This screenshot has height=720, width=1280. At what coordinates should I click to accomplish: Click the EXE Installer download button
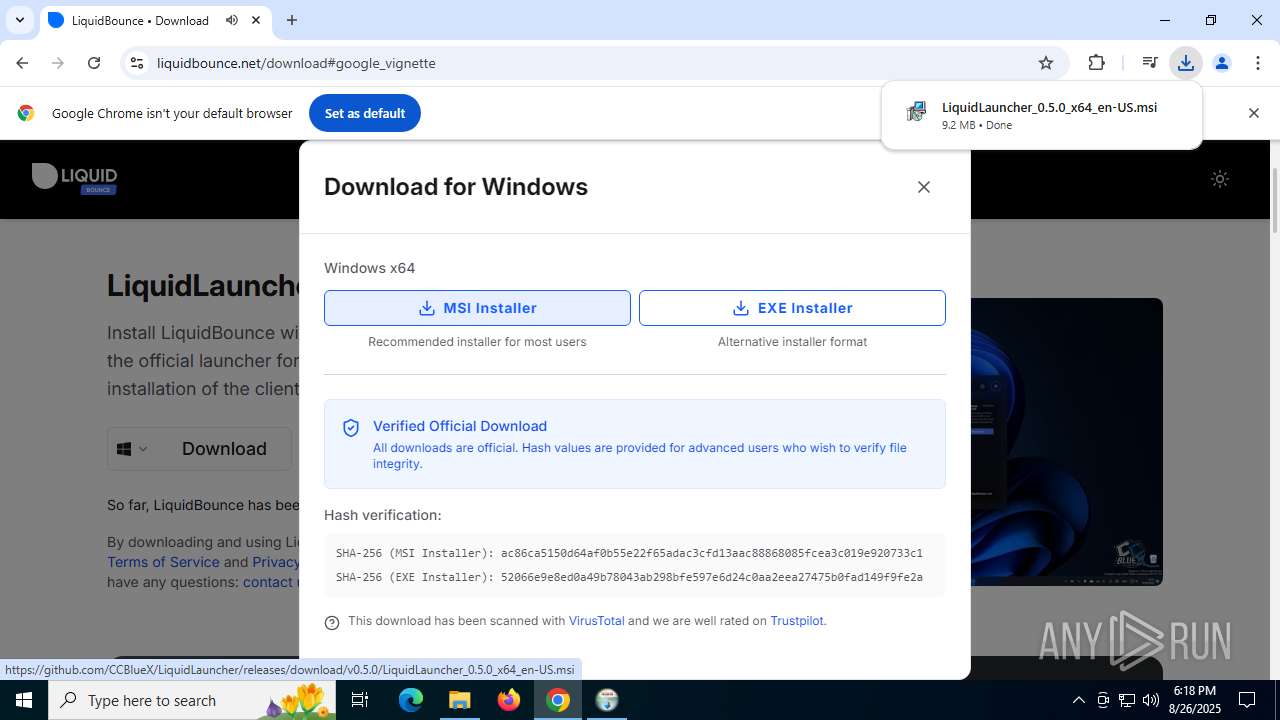tap(792, 308)
